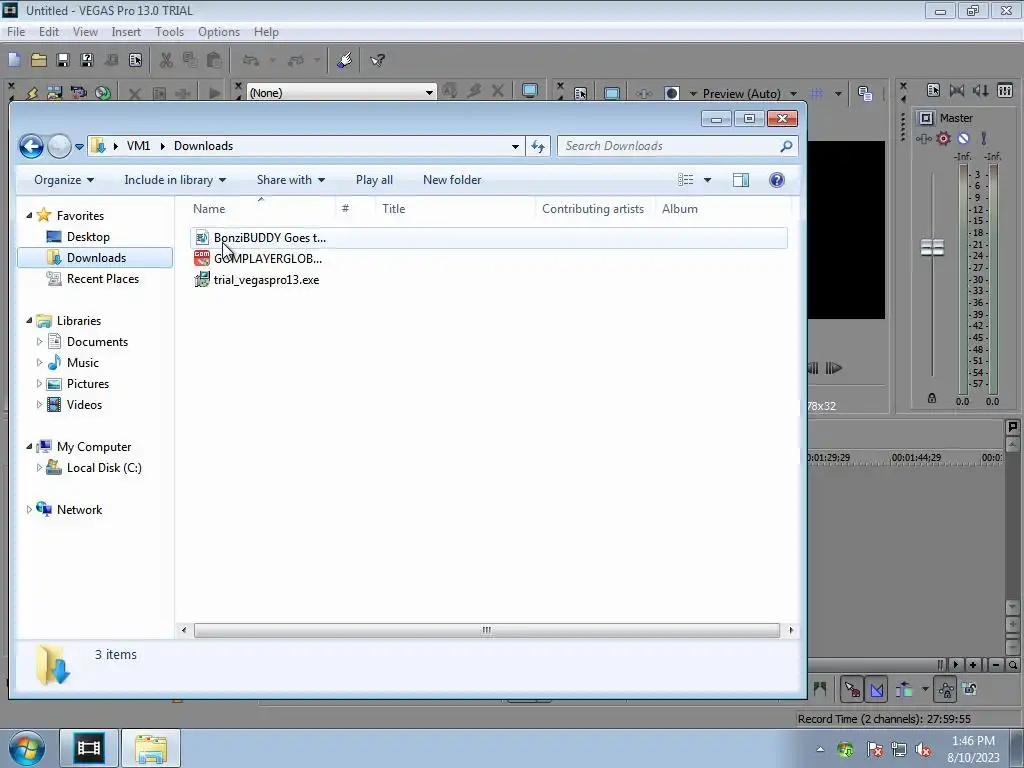Screen dimensions: 1024x768
Task: Toggle split screen view icon in preview toolbar
Action: [671, 93]
